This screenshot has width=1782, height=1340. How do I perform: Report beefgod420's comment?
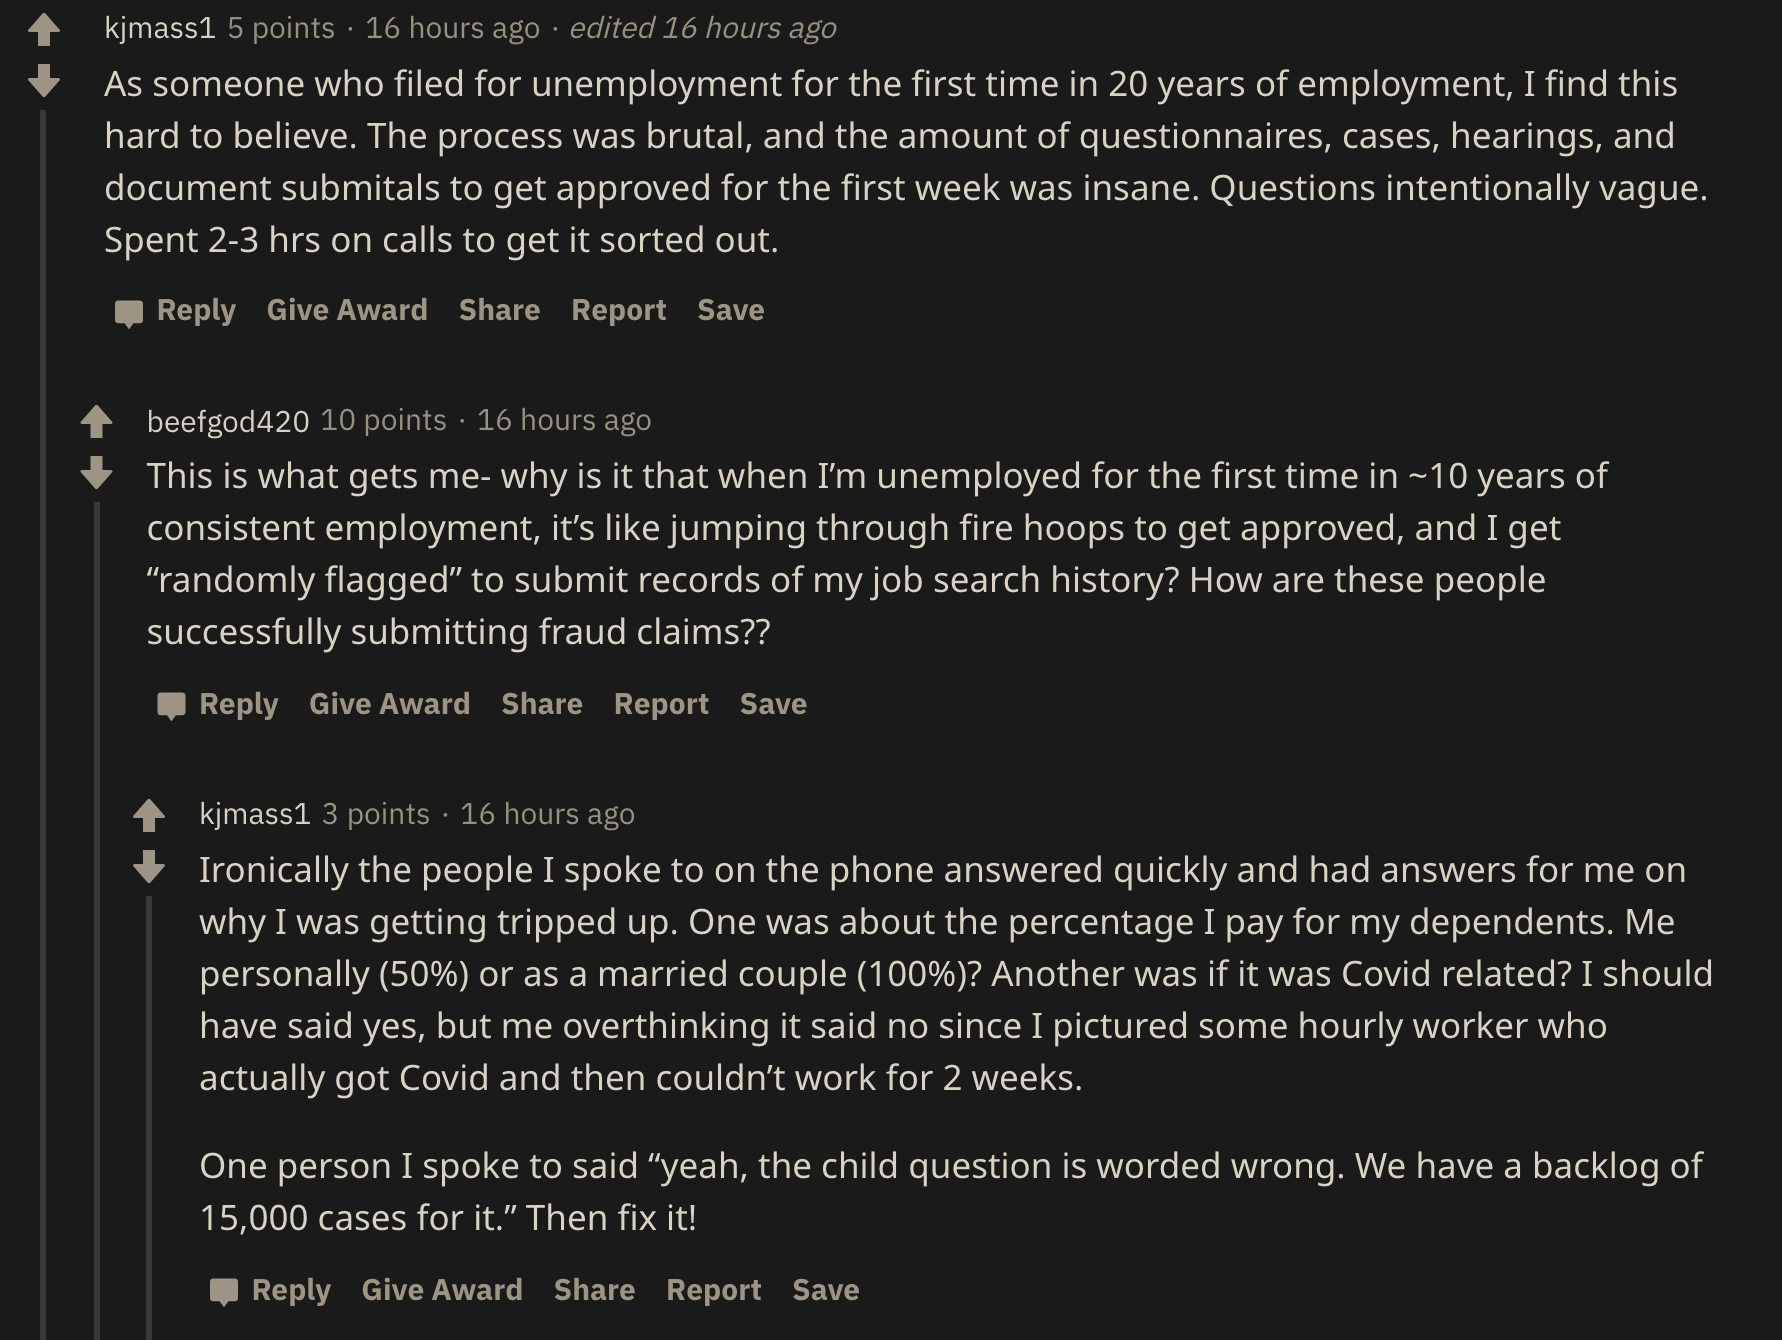click(x=661, y=704)
